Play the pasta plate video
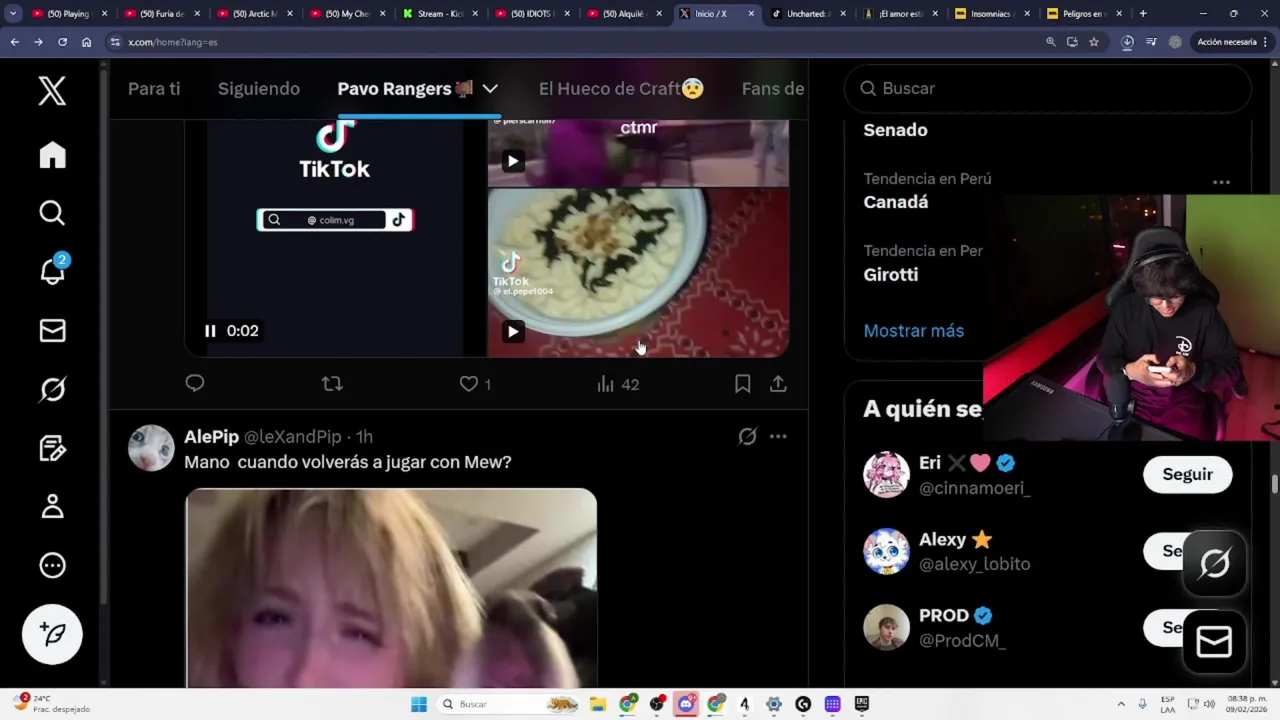The height and width of the screenshot is (720, 1280). point(512,332)
